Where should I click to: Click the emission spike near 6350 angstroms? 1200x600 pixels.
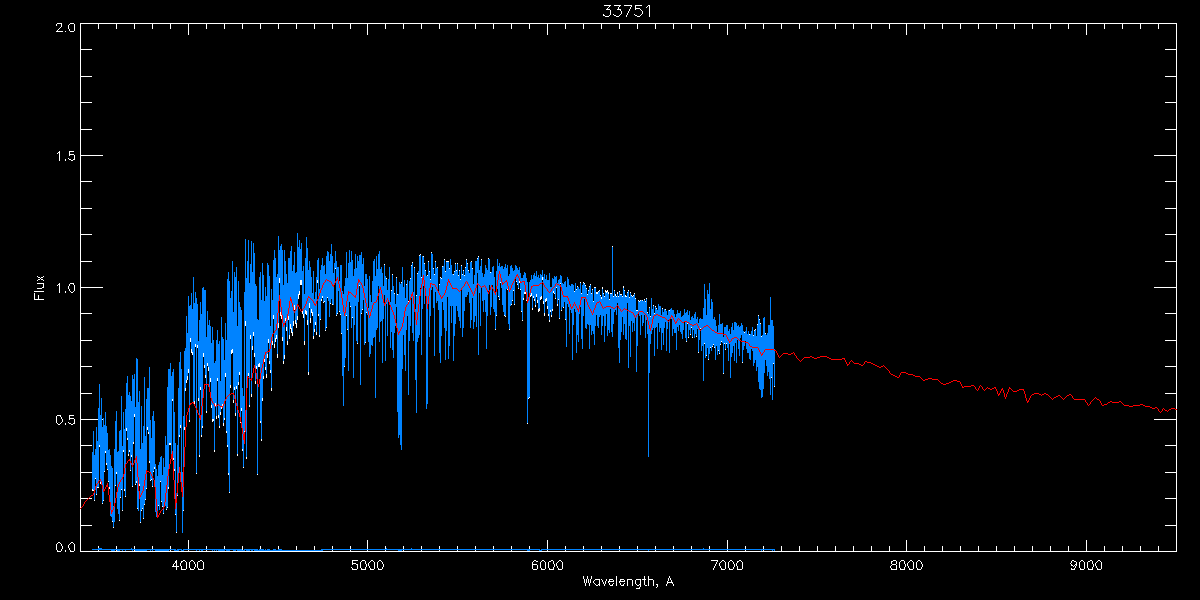[x=612, y=265]
